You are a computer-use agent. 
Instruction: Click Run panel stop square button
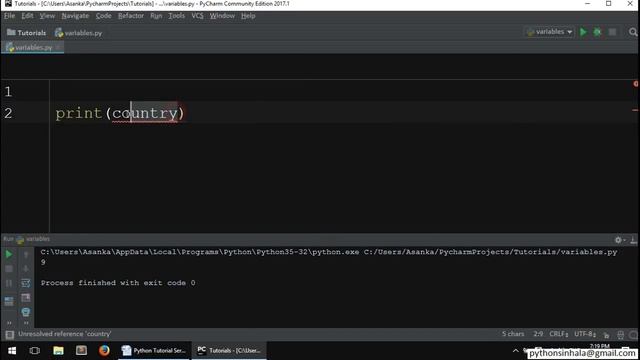click(x=9, y=269)
